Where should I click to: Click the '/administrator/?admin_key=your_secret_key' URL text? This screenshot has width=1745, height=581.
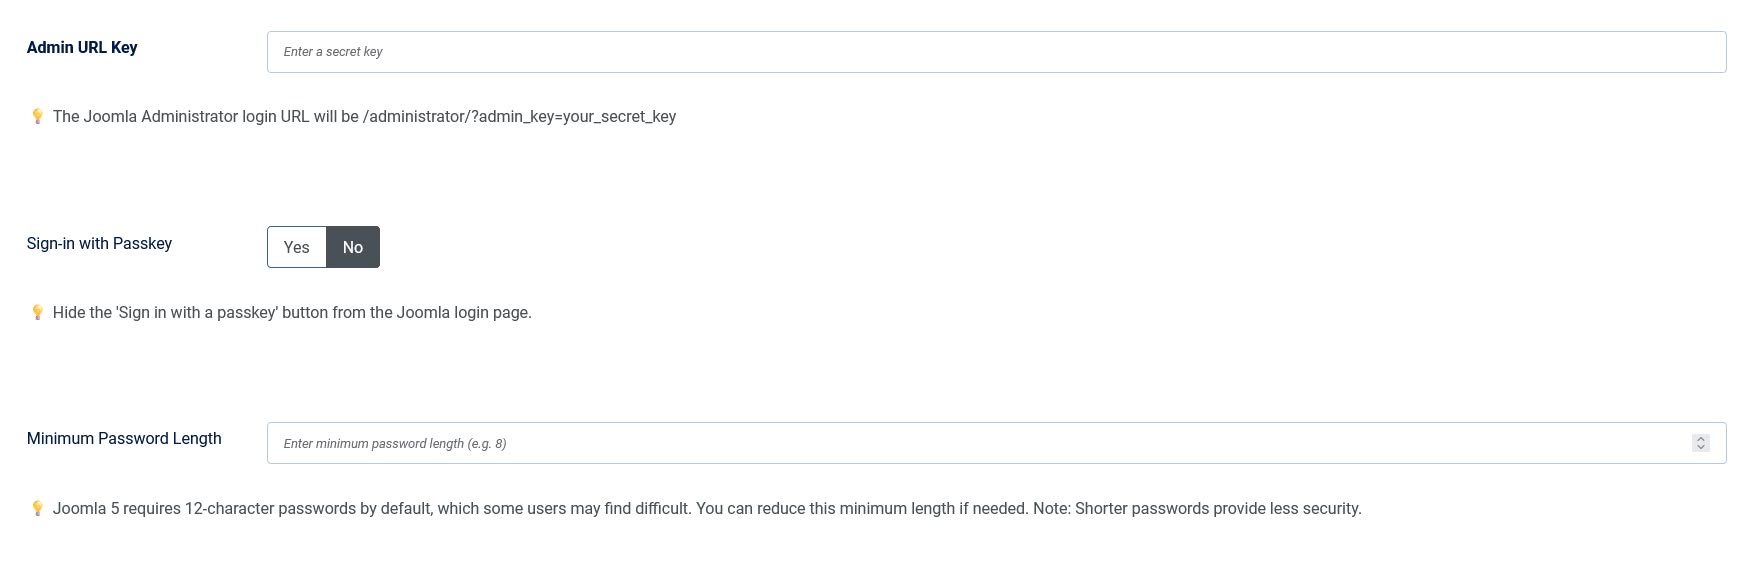tap(519, 117)
